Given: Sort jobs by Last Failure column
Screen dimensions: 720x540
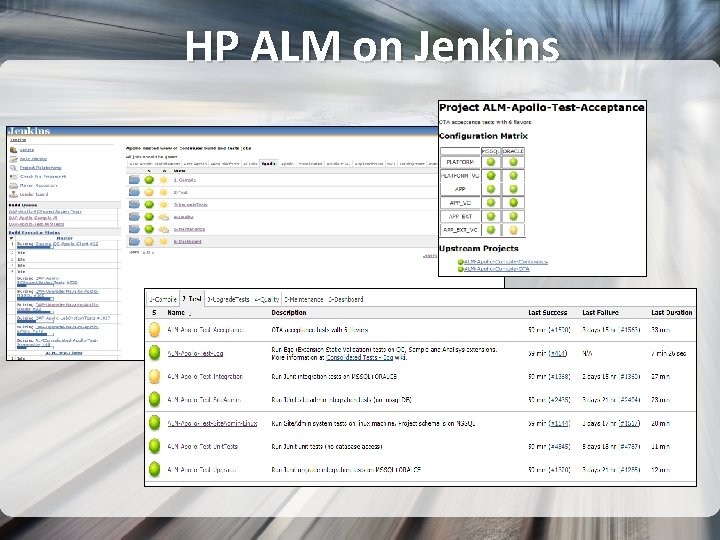Looking at the screenshot, I should 600,313.
